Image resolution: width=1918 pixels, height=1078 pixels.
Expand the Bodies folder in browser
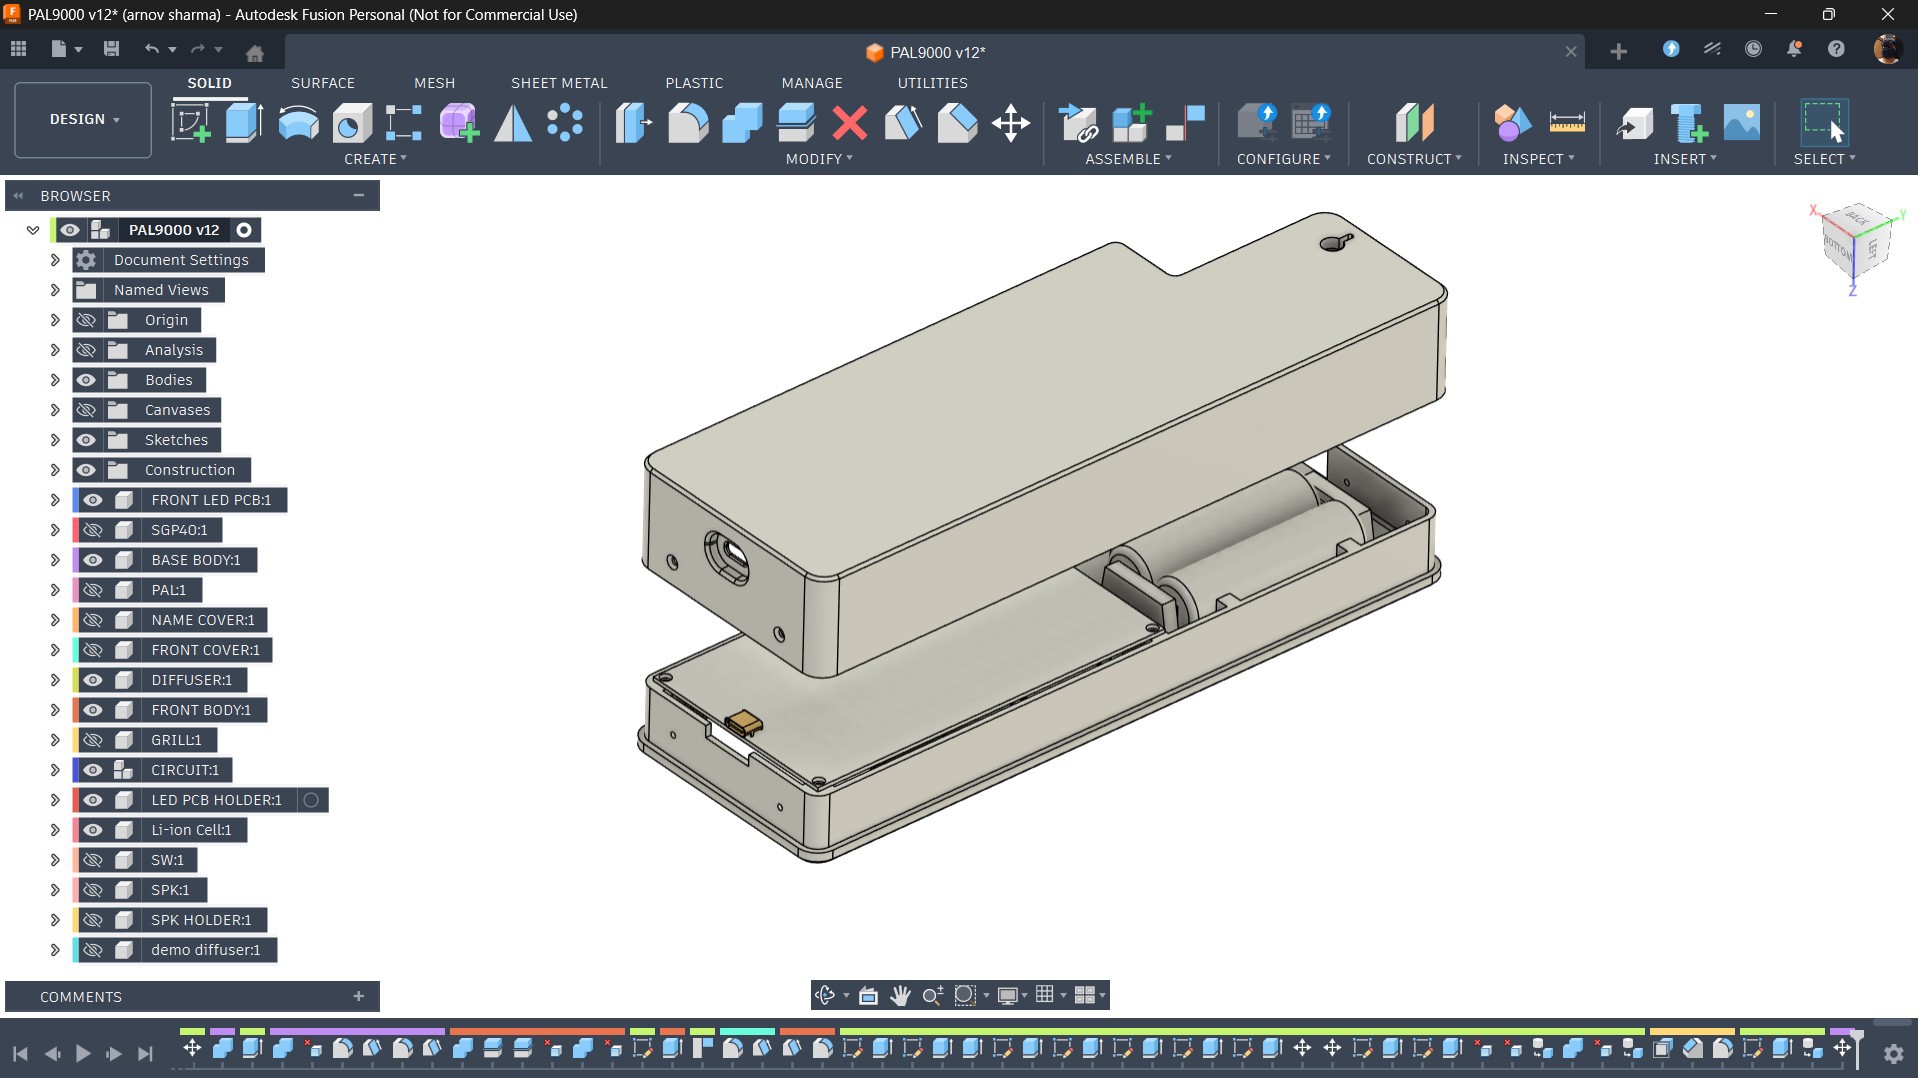point(55,380)
